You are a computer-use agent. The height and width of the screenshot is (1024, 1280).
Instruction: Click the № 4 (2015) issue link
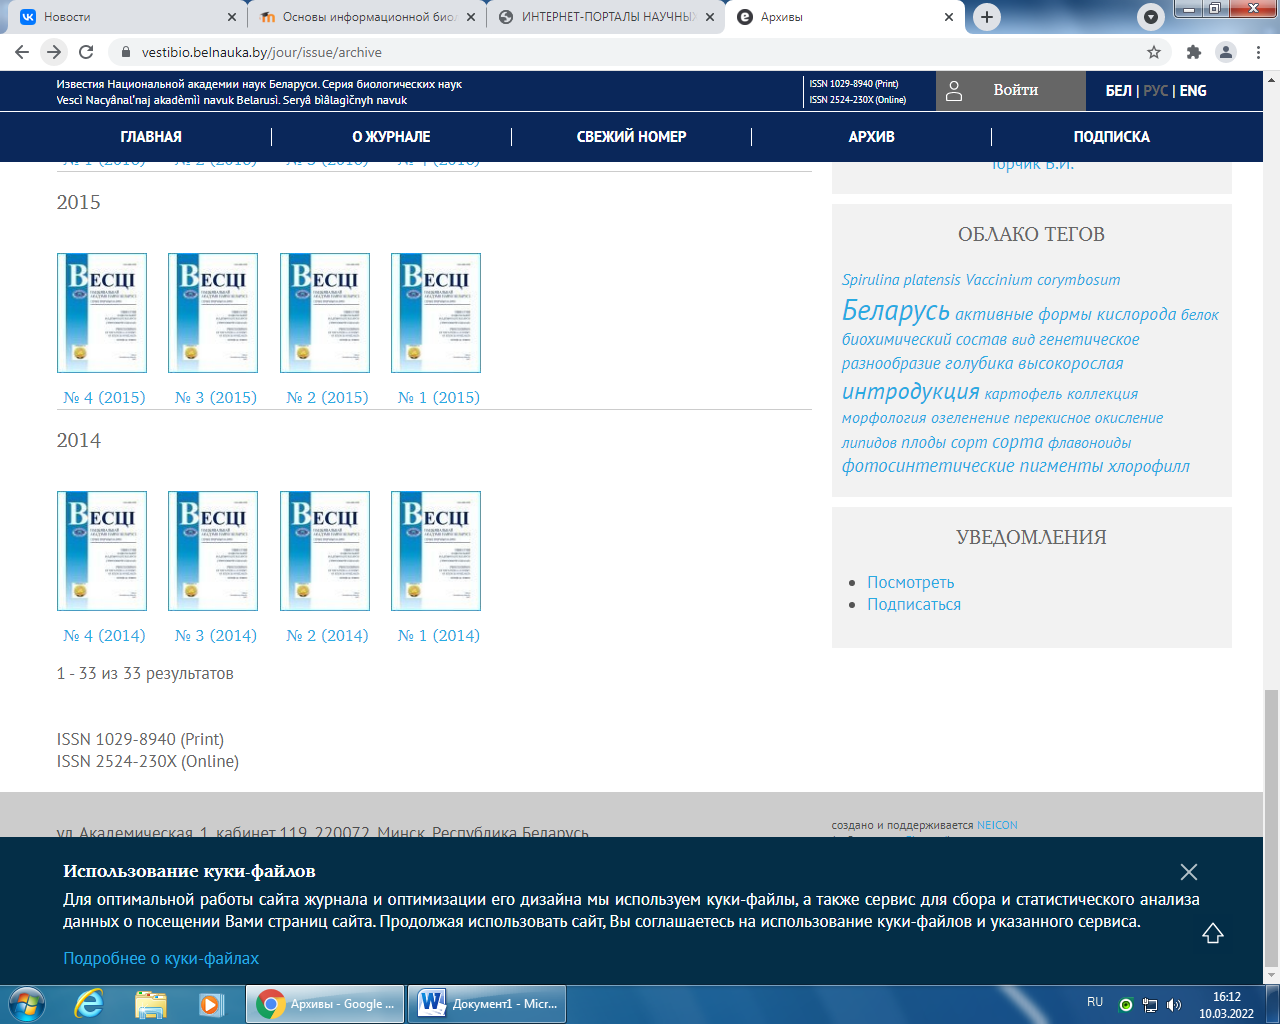104,398
